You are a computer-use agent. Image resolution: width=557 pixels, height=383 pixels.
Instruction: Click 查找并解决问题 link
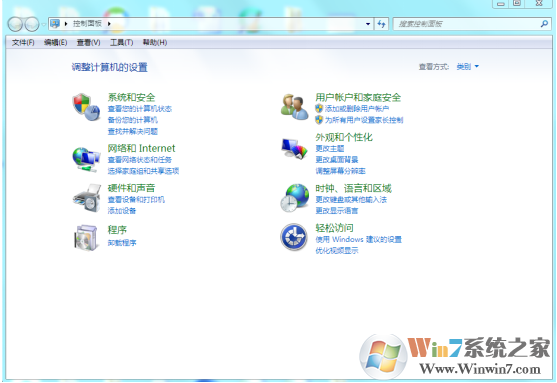[133, 131]
